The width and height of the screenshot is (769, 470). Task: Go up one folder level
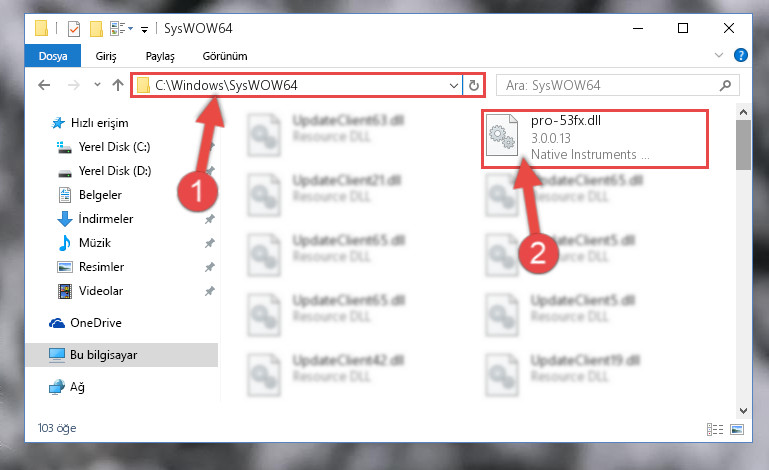pyautogui.click(x=118, y=85)
